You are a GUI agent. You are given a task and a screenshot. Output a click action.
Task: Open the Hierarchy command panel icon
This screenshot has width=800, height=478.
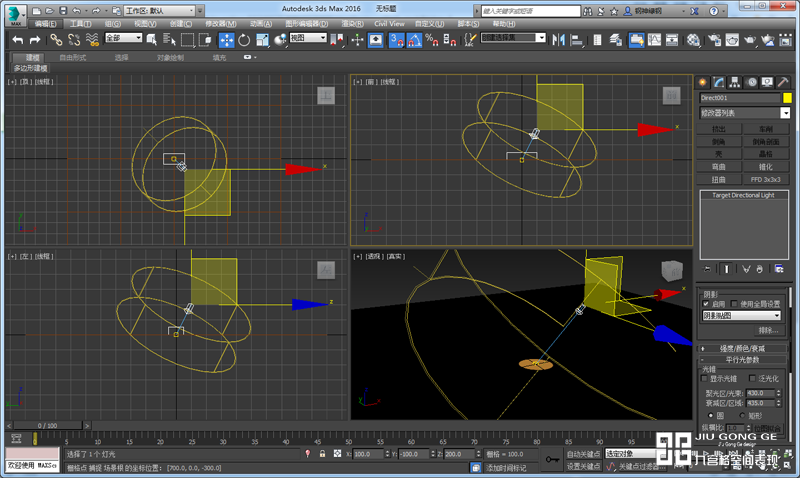[x=735, y=81]
